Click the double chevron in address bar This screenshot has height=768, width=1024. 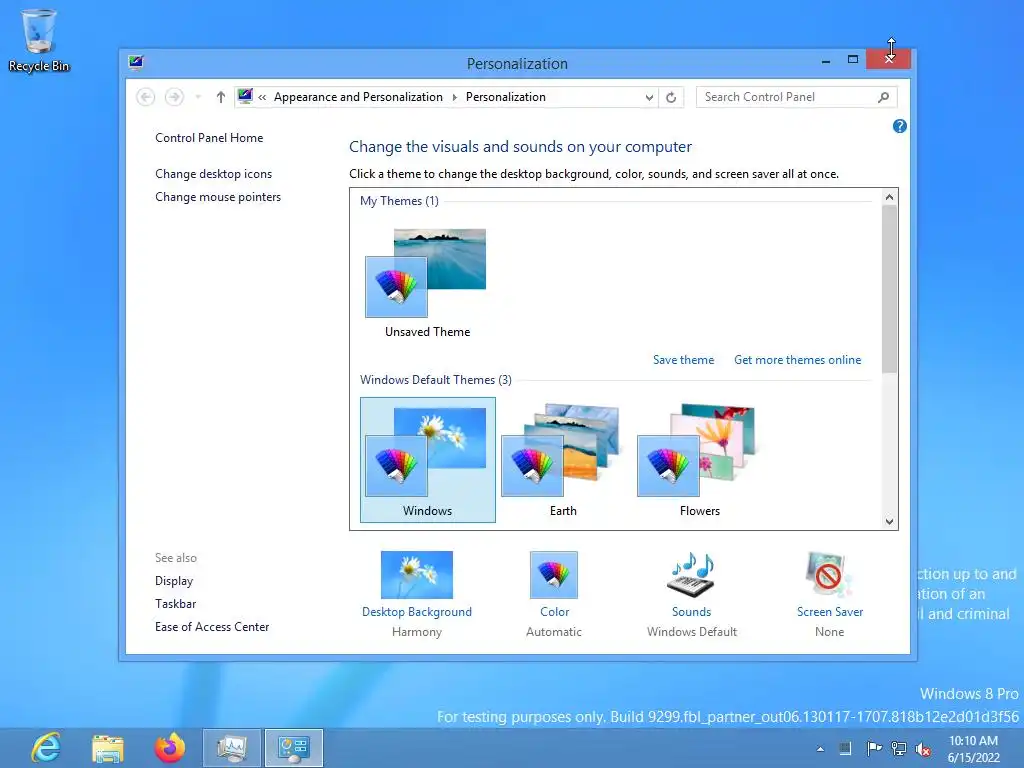pos(262,97)
